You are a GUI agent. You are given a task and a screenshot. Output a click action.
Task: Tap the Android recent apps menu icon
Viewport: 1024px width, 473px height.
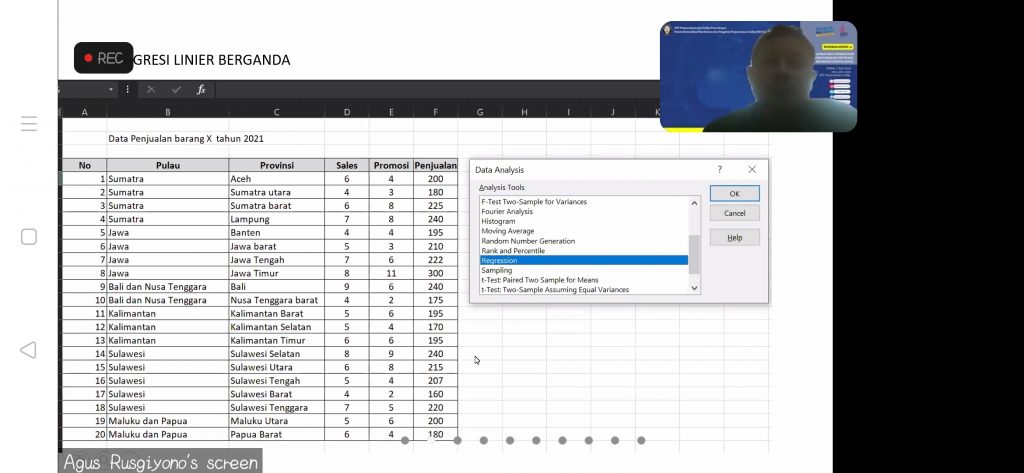[29, 124]
